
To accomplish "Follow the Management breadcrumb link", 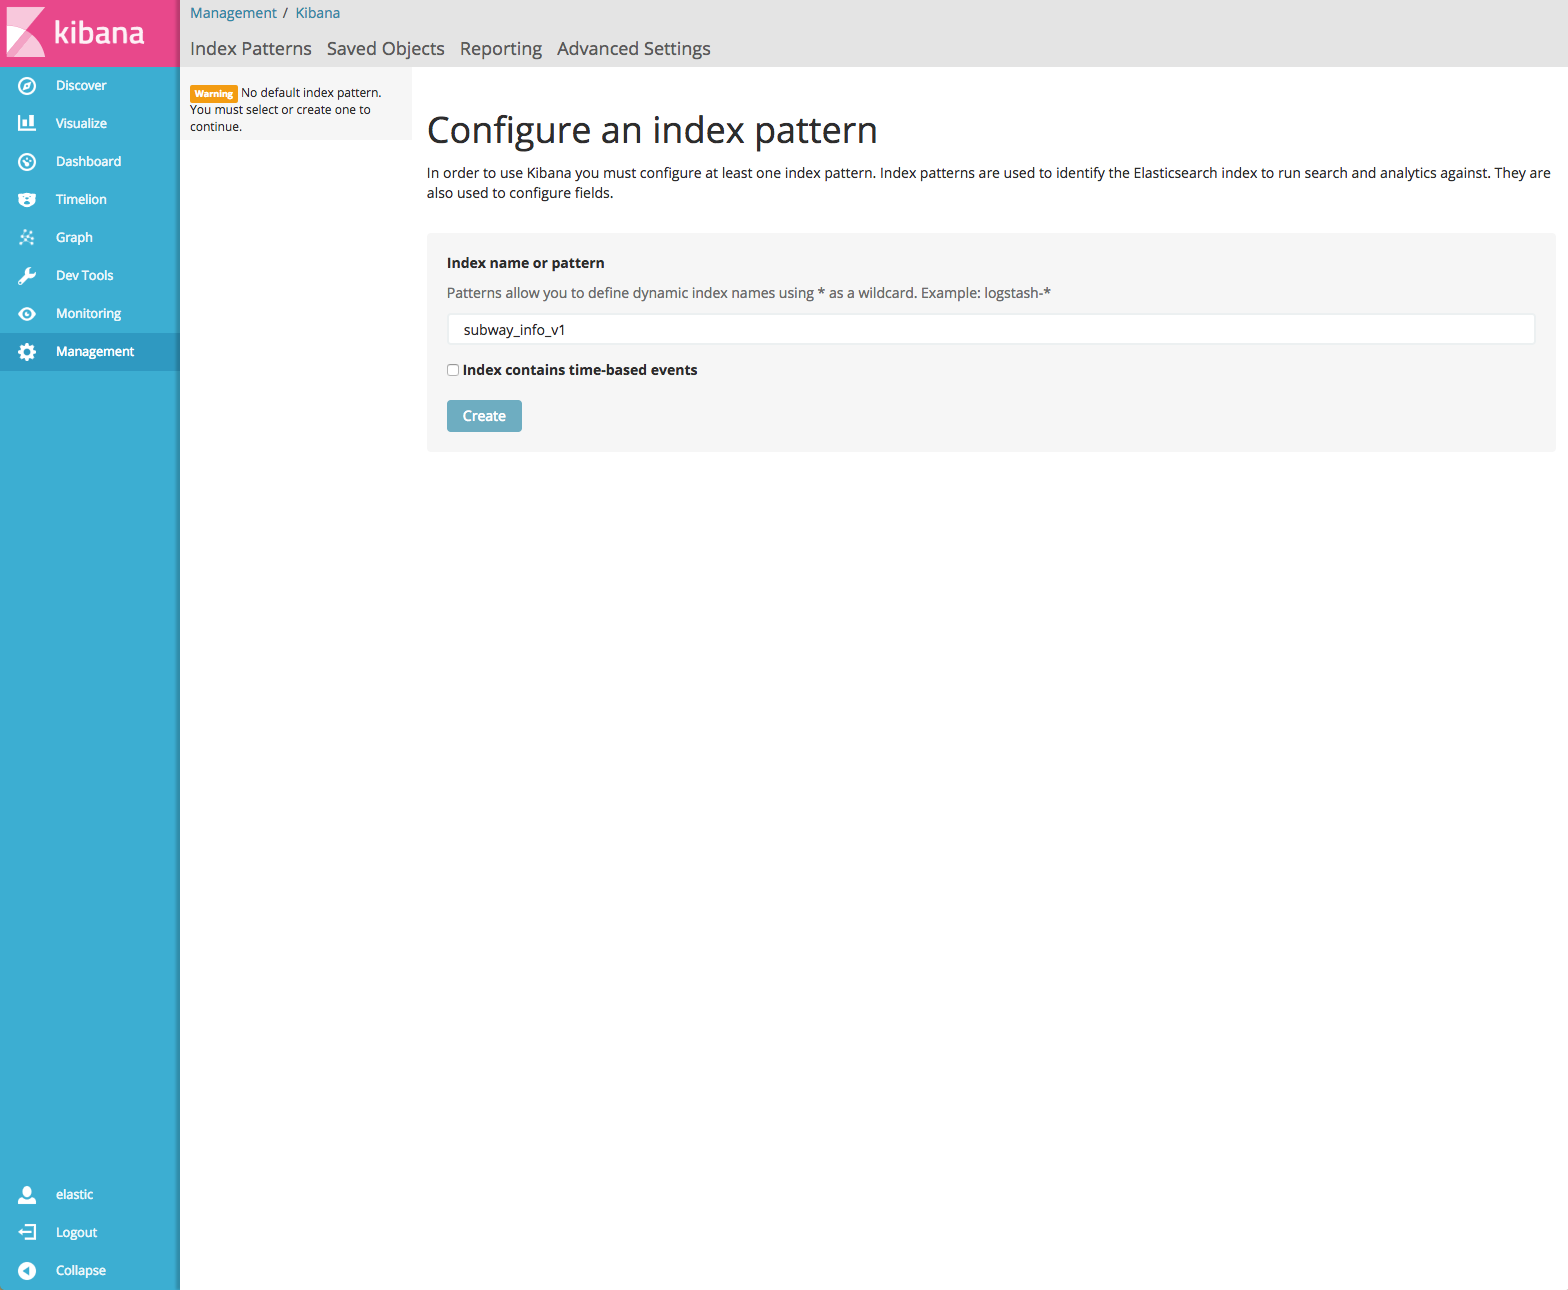I will (x=233, y=13).
